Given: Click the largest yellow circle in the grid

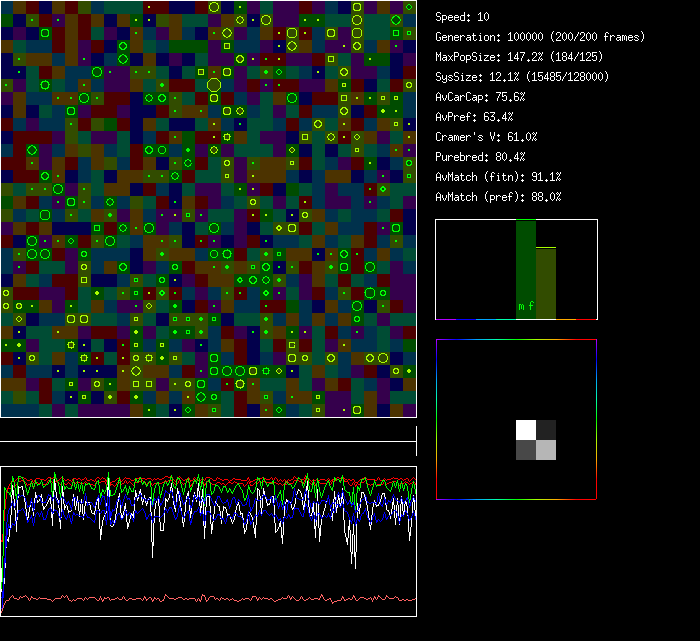Looking at the screenshot, I should tap(213, 85).
